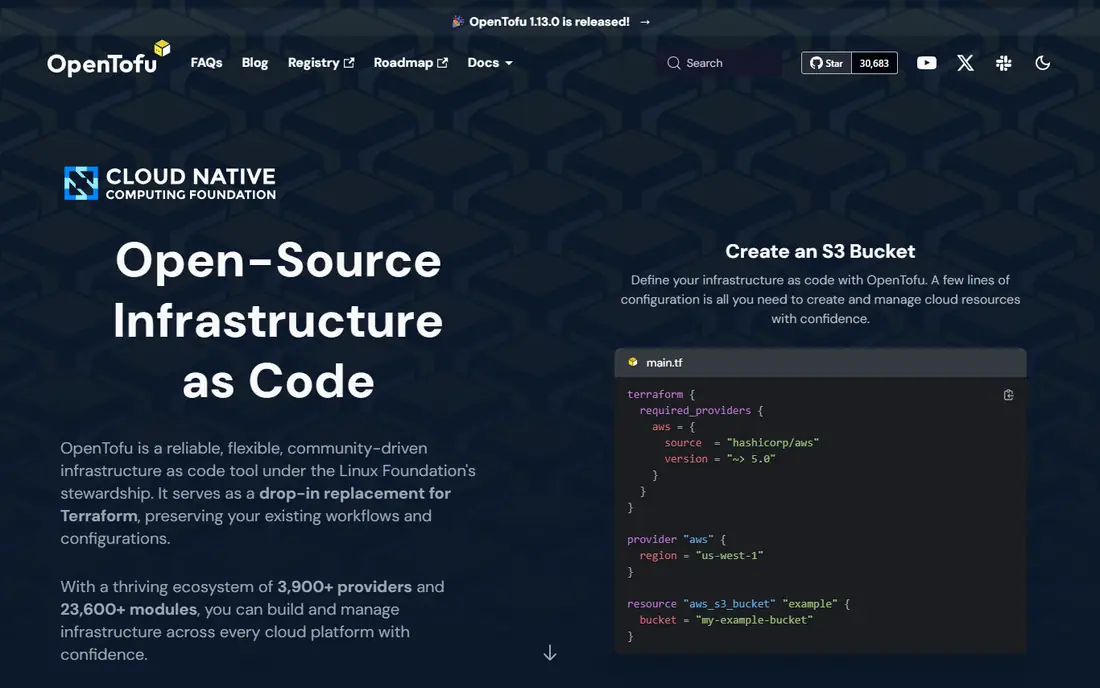Click "drop-in replacement for Terraform" bold text
Viewport: 1100px width, 688px height.
[x=255, y=504]
